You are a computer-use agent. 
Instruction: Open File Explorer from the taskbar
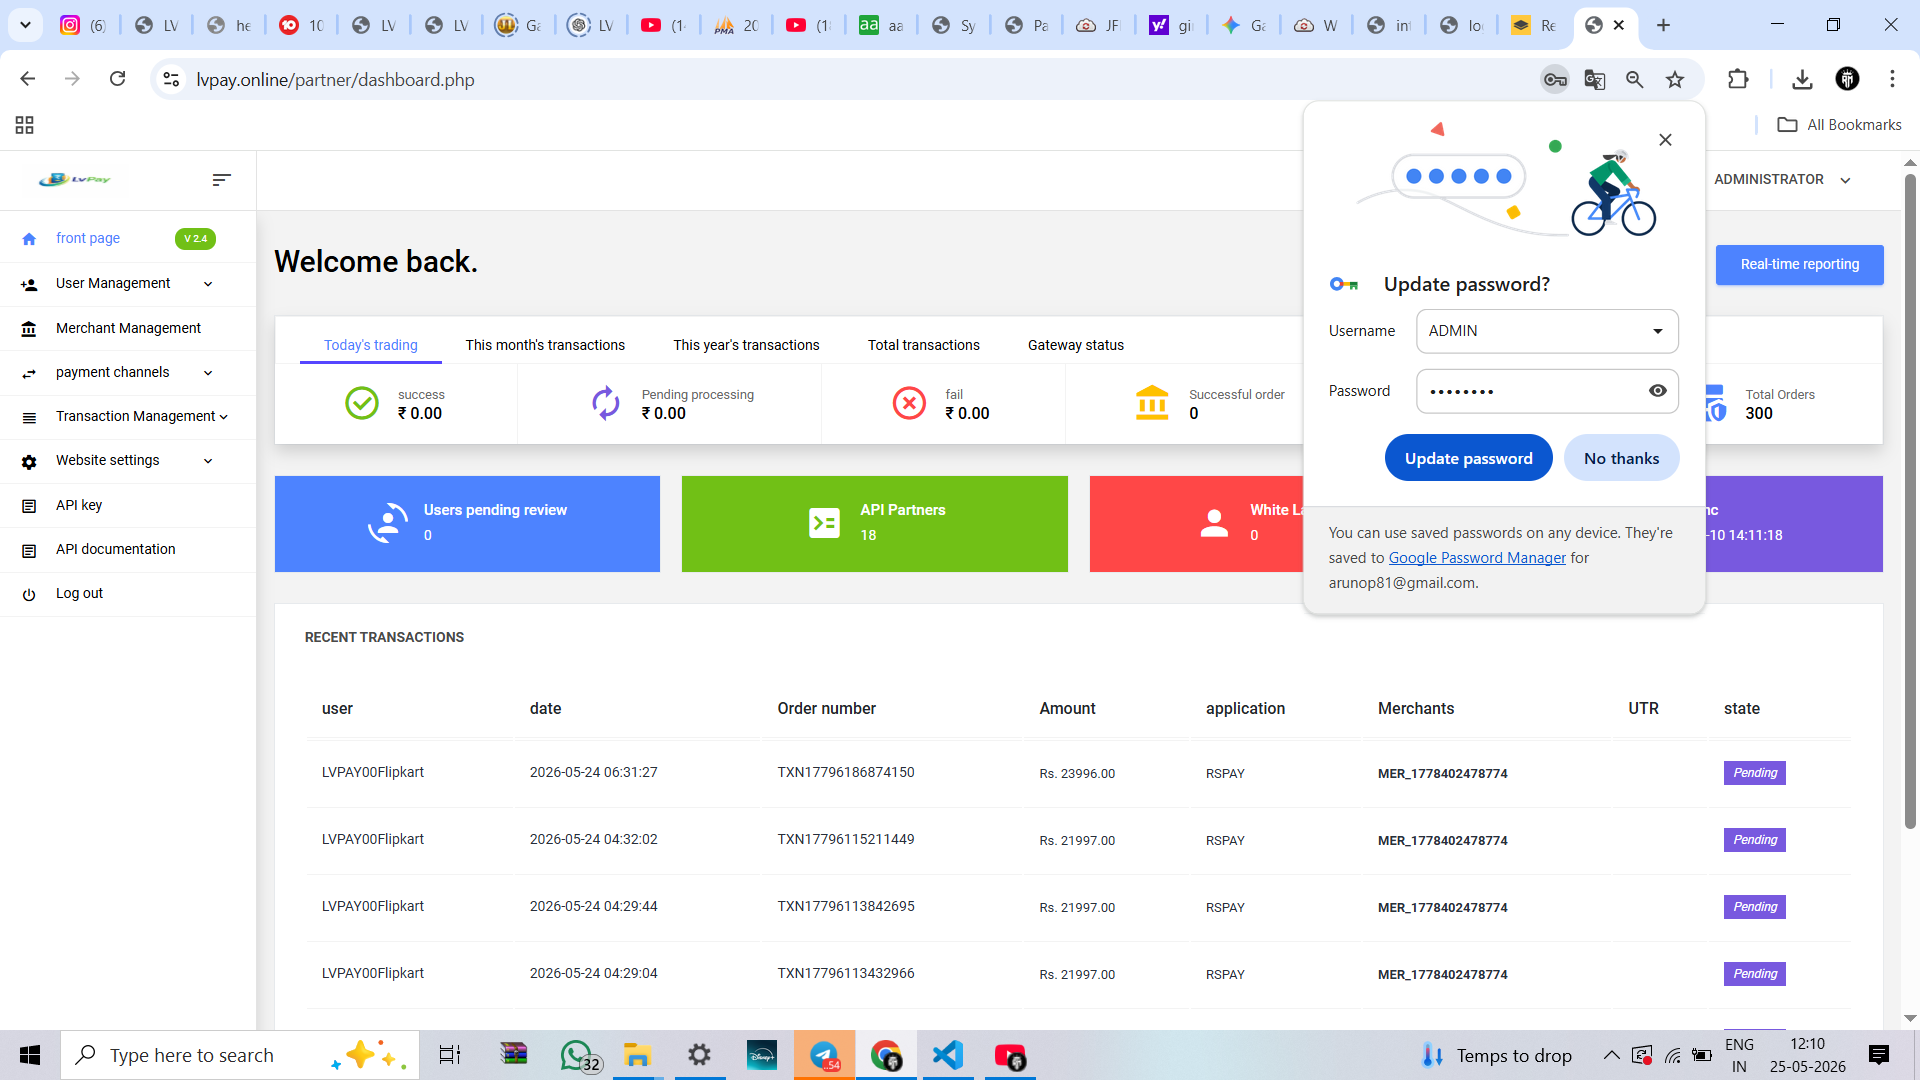click(637, 1056)
